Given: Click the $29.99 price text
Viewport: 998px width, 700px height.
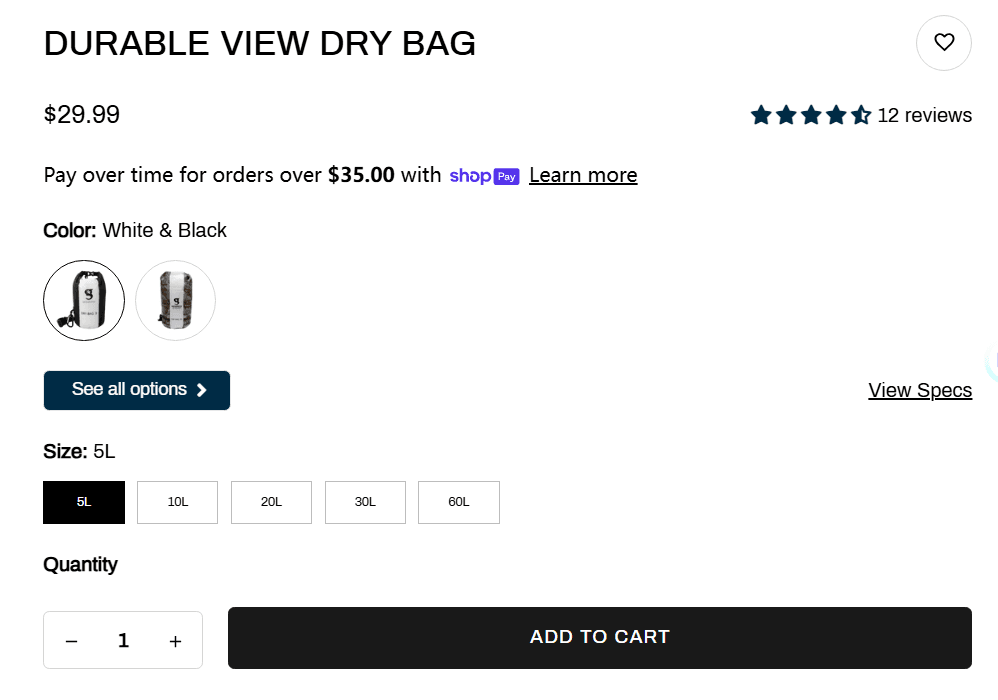Looking at the screenshot, I should [82, 115].
